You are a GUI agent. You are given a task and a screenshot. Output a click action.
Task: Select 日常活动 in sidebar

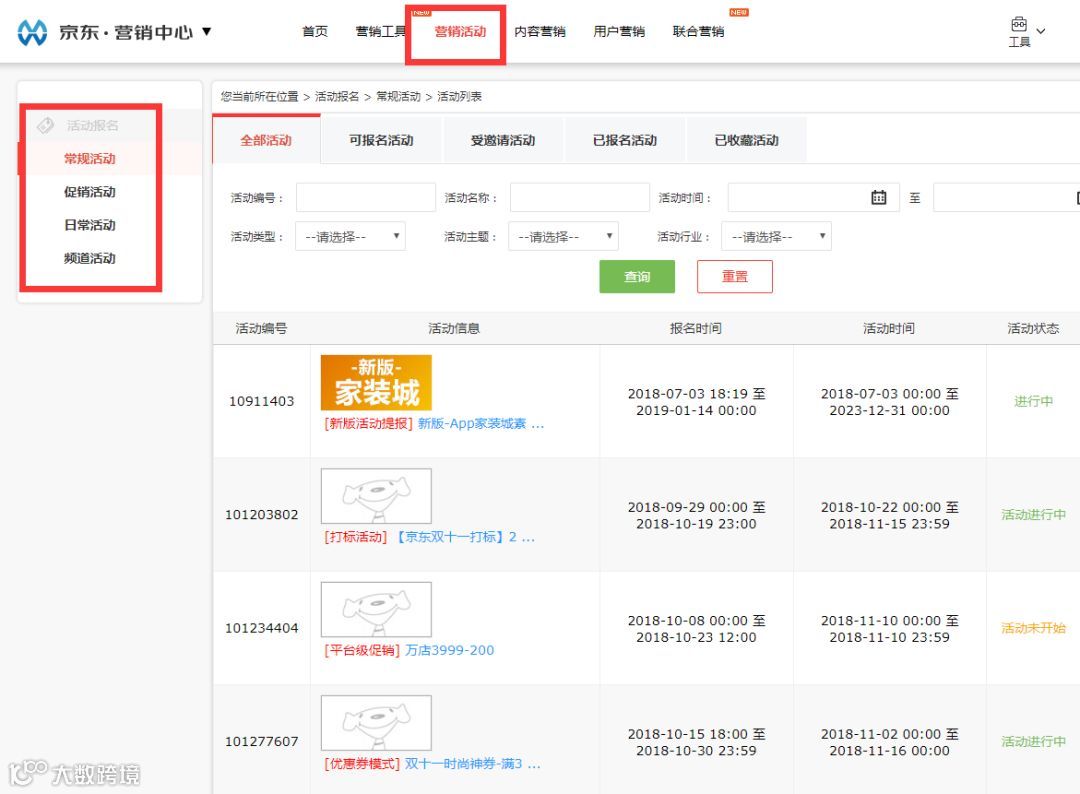click(x=90, y=224)
